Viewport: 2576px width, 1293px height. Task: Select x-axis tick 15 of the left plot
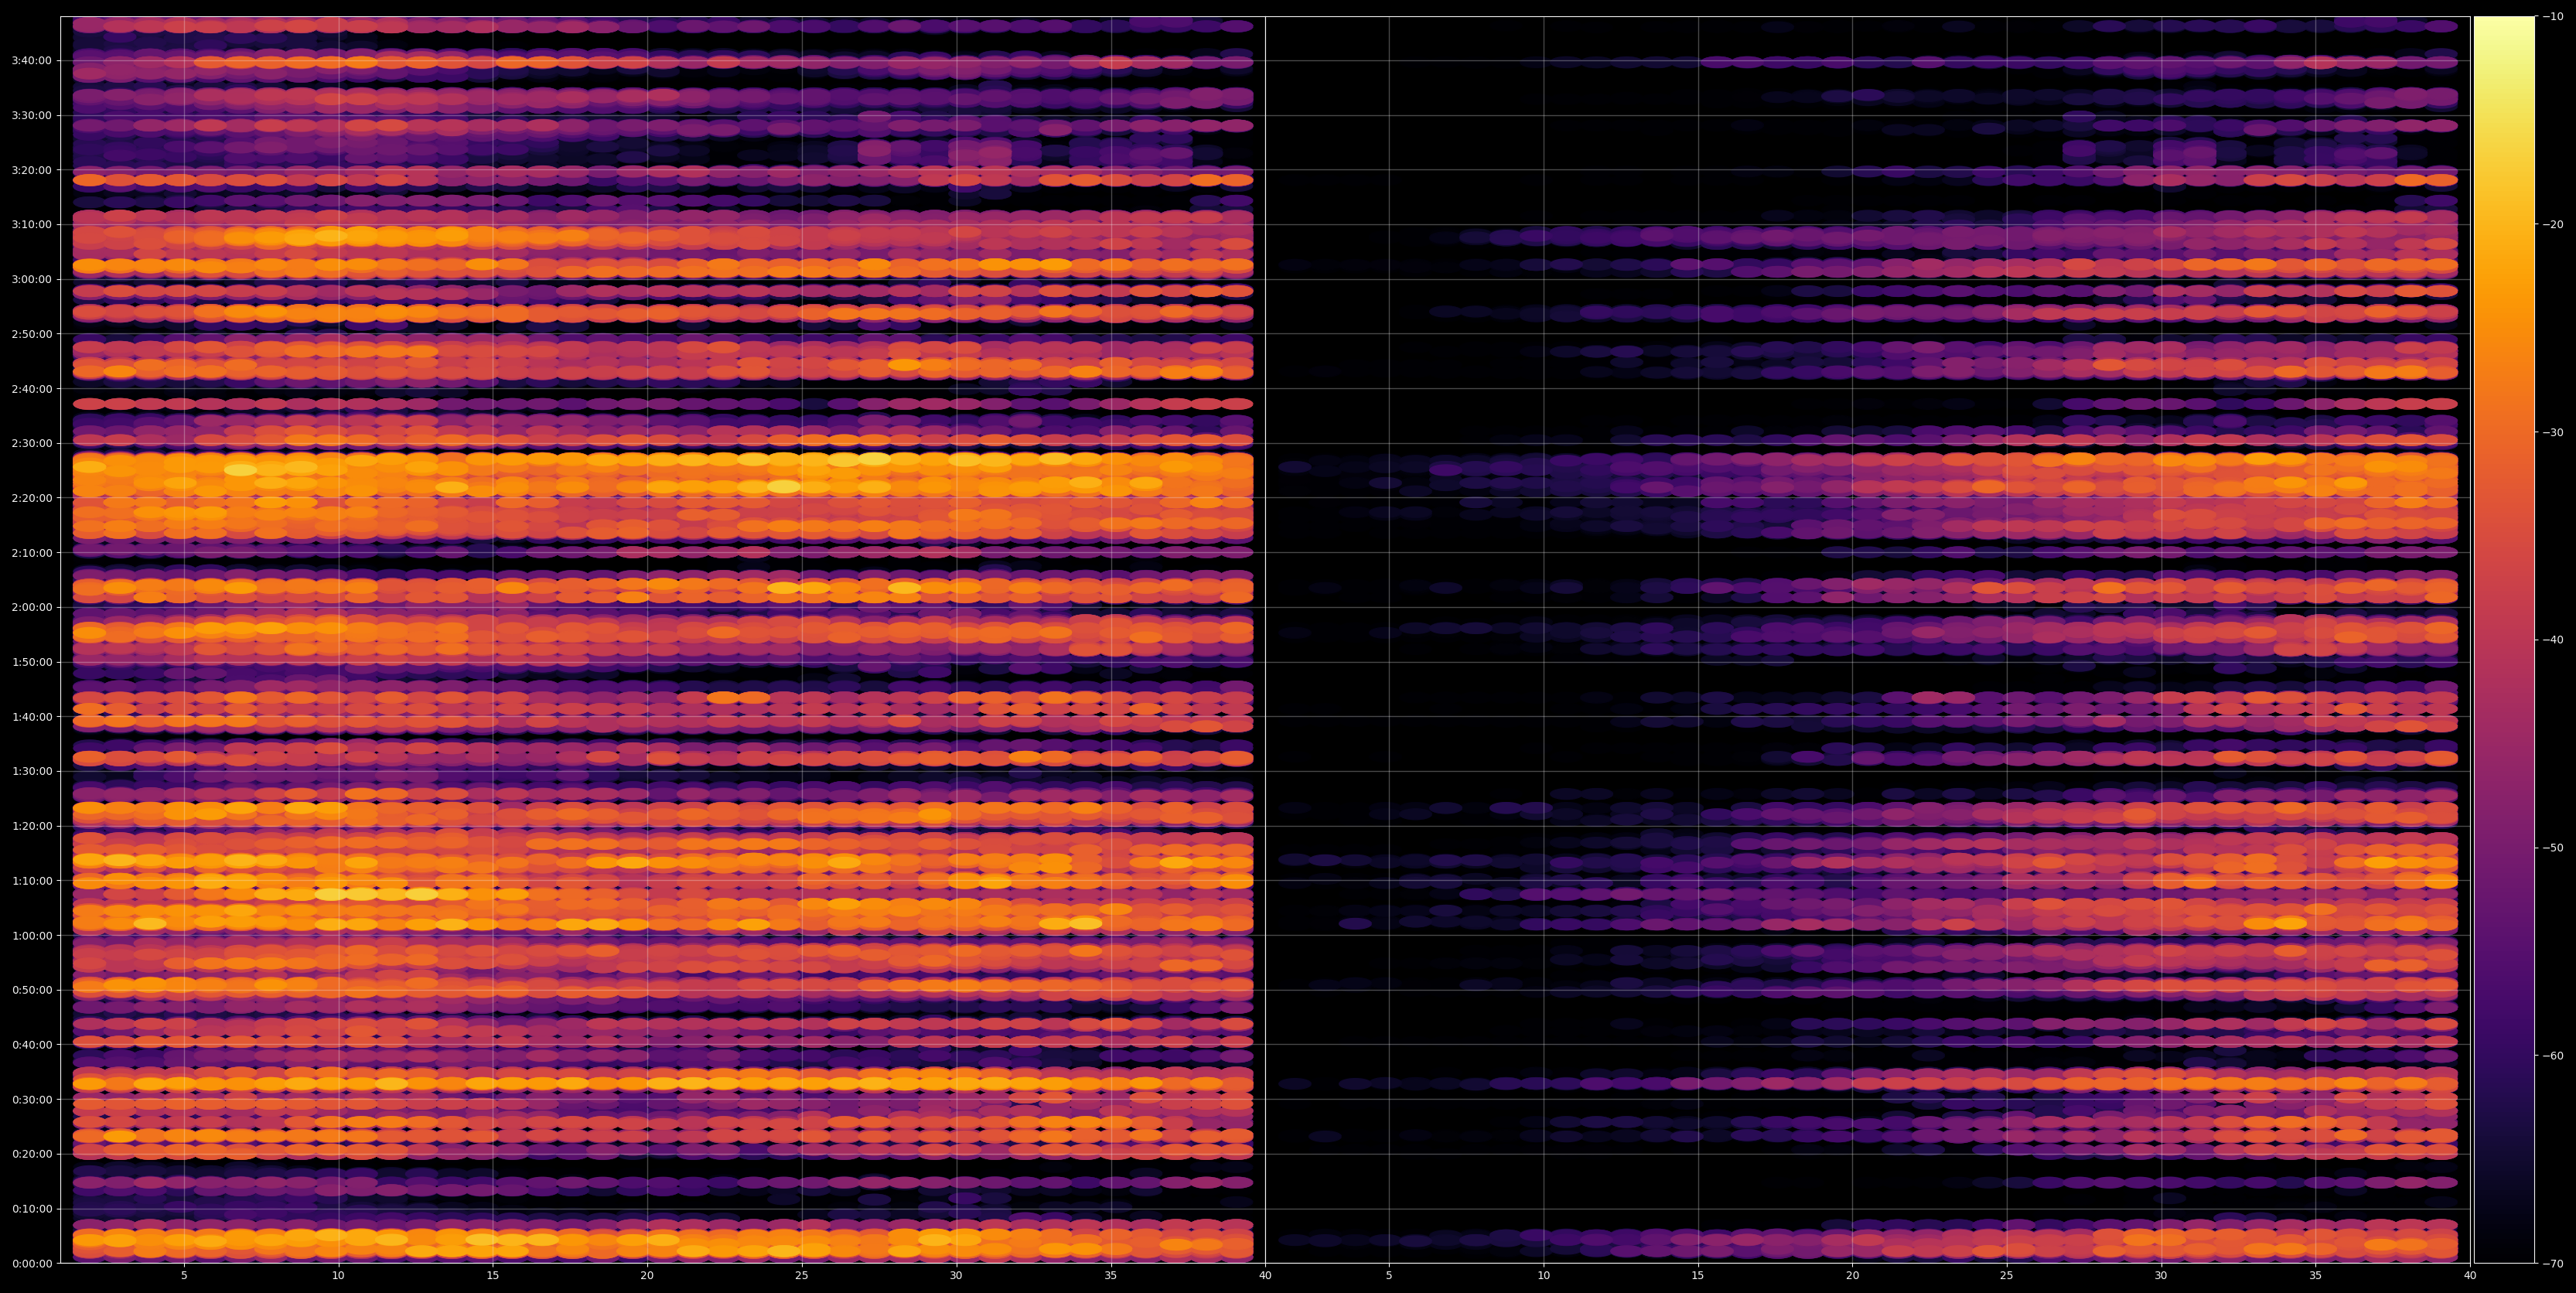(493, 1276)
